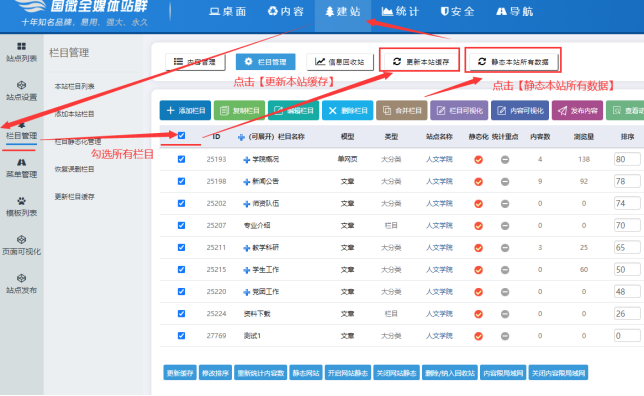Expand the 学院概况 column tree

[x=246, y=159]
